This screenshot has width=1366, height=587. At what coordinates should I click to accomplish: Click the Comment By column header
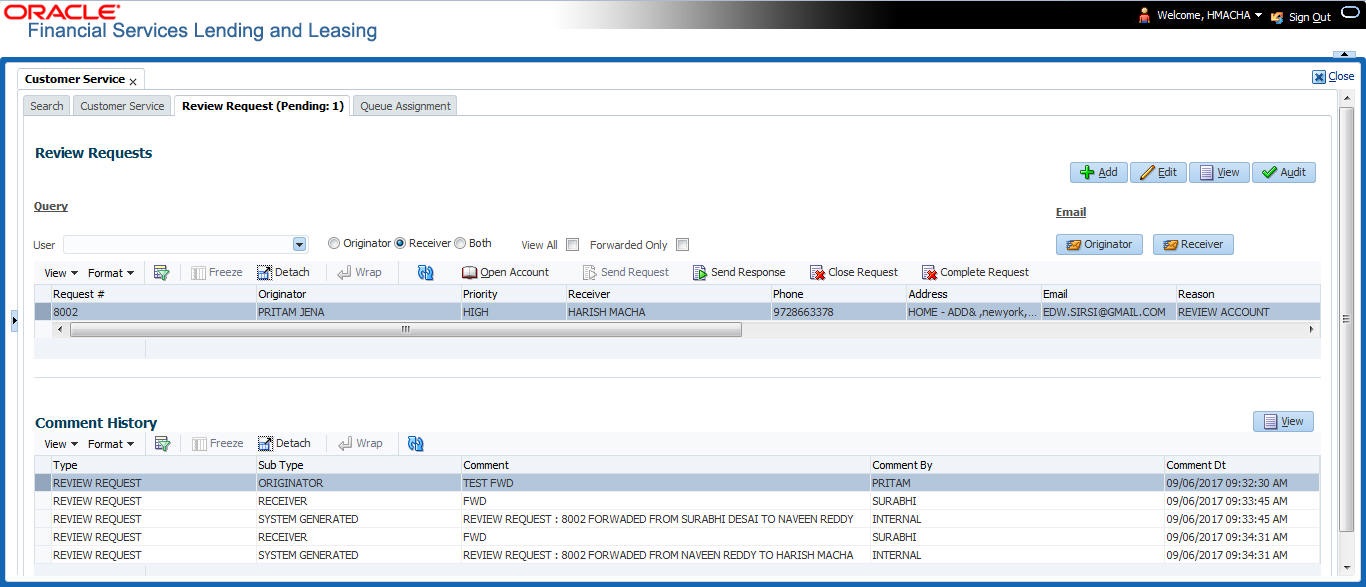(x=1016, y=465)
